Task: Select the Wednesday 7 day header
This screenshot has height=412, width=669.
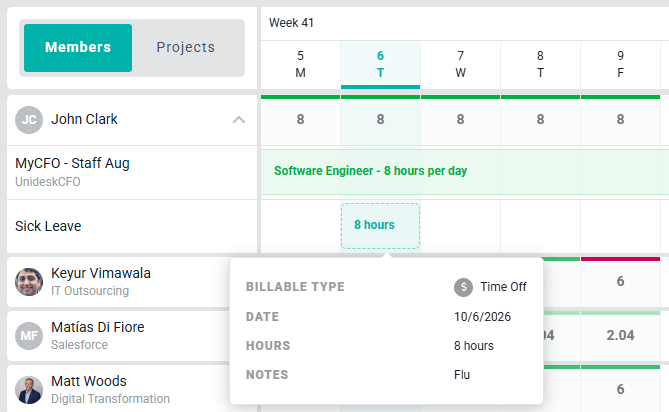Action: 460,64
